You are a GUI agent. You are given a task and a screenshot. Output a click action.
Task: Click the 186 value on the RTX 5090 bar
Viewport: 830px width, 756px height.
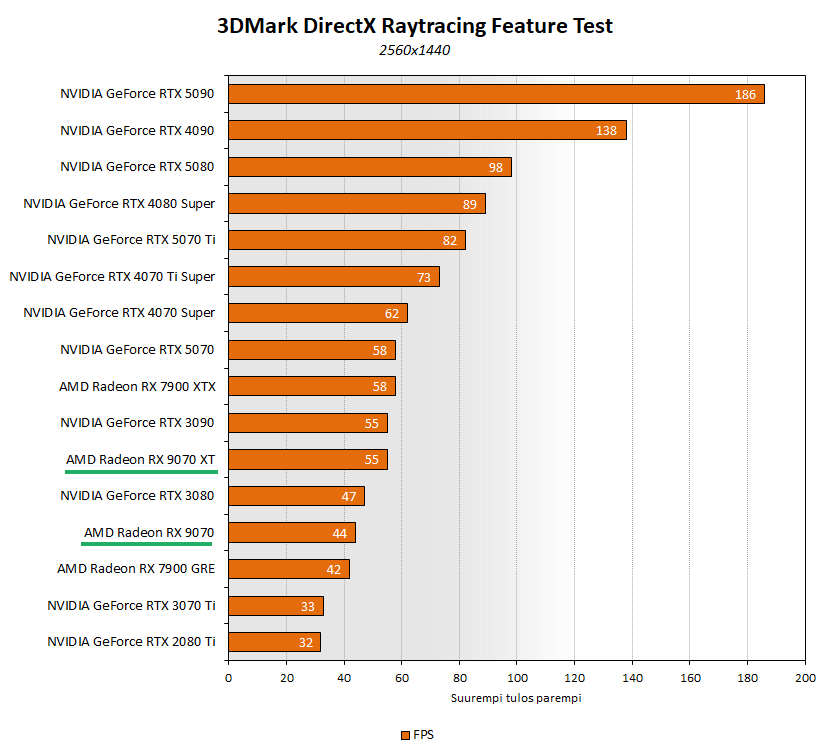pos(745,95)
